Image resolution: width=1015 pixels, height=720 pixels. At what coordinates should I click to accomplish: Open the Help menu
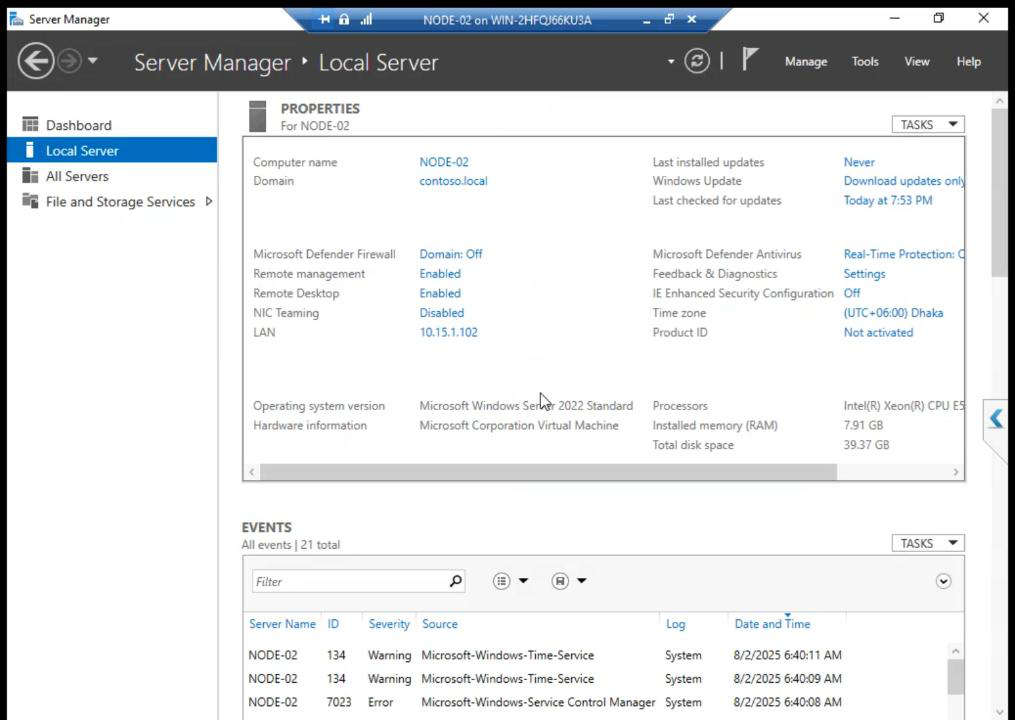(968, 62)
